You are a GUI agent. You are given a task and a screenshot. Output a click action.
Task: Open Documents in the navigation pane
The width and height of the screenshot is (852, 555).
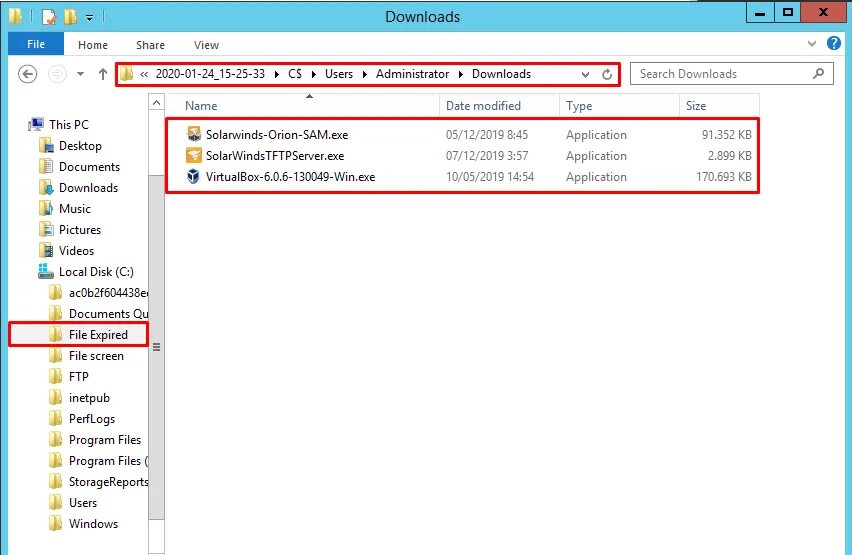tap(89, 167)
